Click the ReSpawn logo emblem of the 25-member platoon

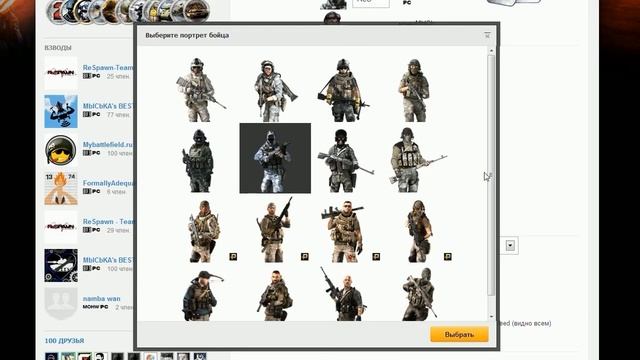tap(61, 73)
